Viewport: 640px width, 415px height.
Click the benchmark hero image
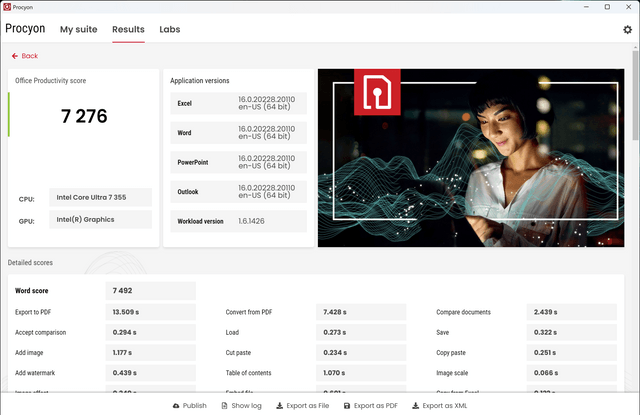coord(471,158)
